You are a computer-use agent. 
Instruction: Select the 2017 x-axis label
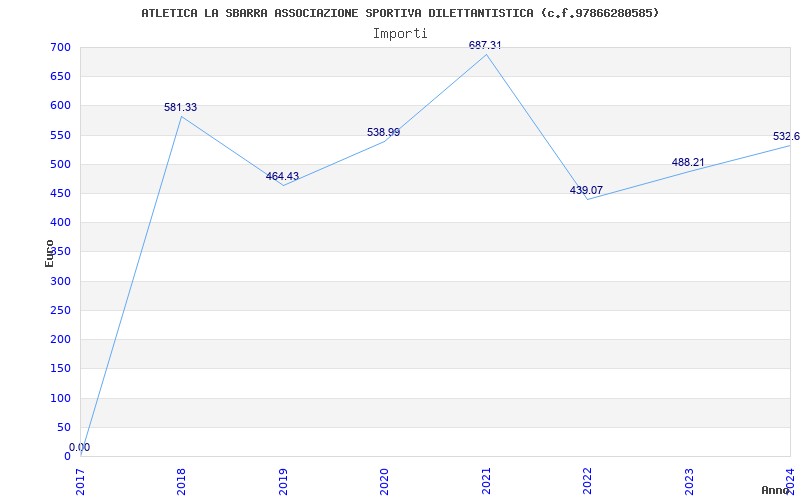[x=80, y=482]
